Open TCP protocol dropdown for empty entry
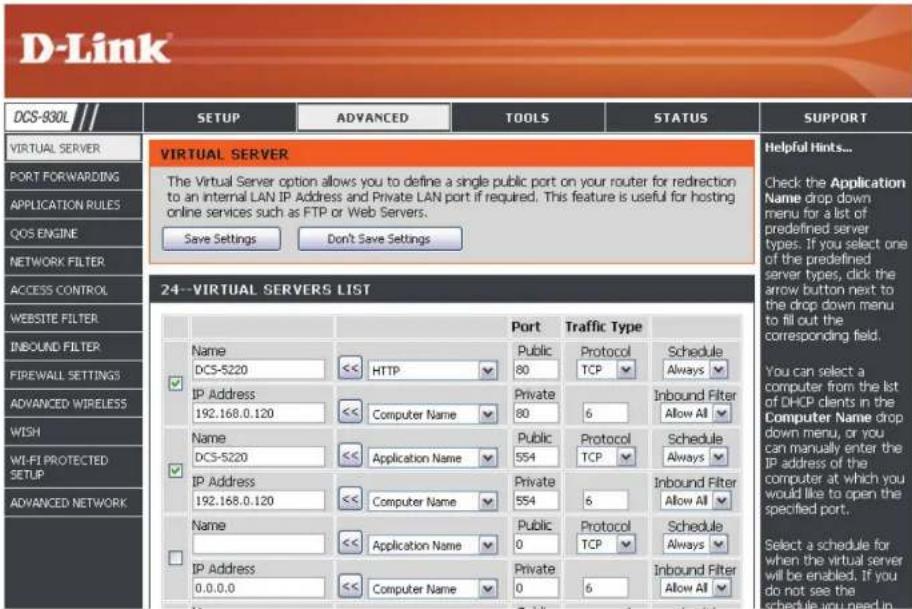The image size is (912, 609). pos(607,544)
